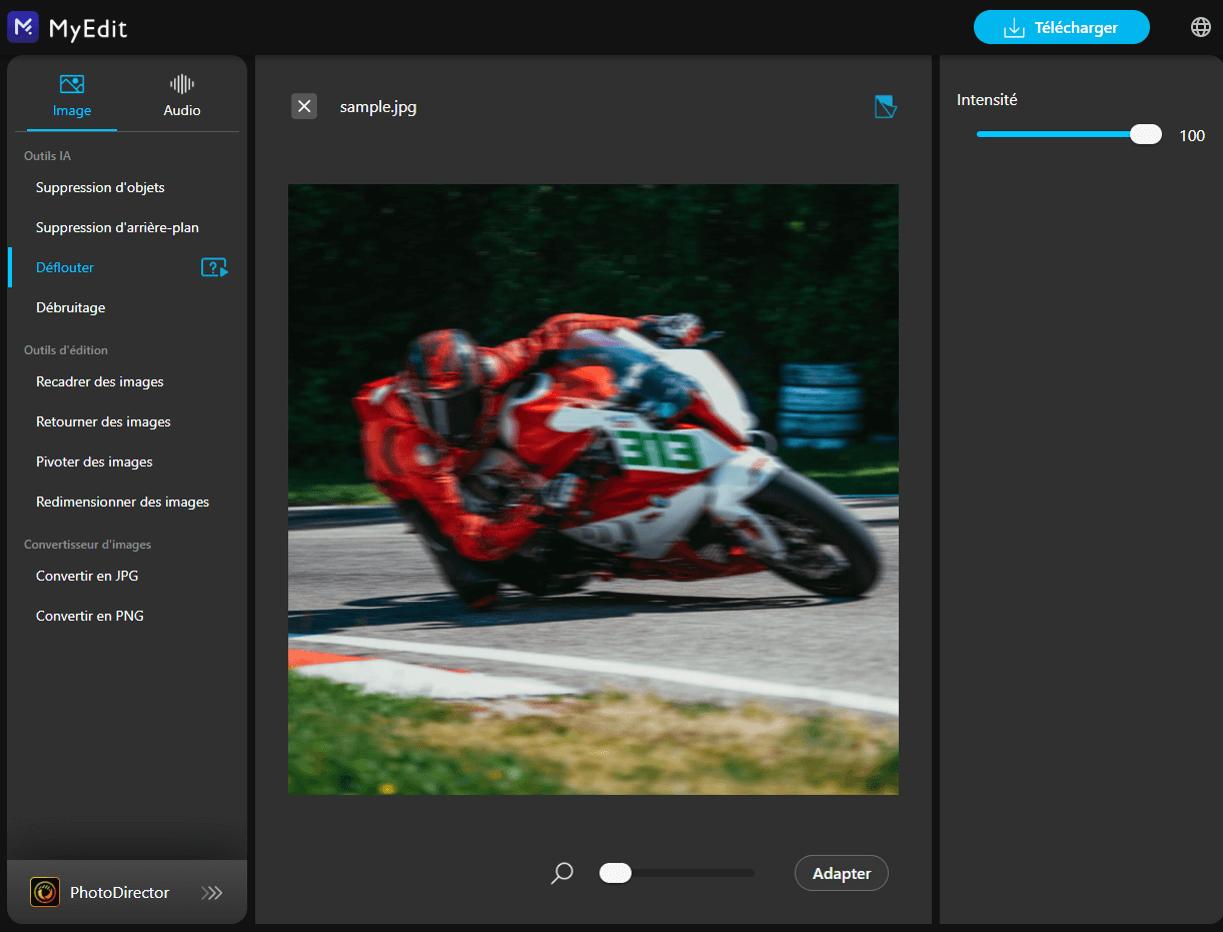The image size is (1223, 932).
Task: Click the magnifier zoom icon below the image
Action: coord(561,873)
